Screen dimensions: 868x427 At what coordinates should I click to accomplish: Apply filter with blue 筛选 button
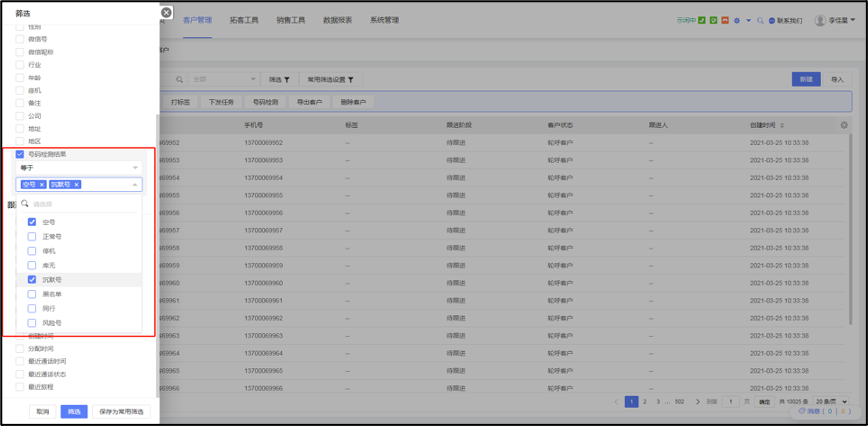[74, 411]
